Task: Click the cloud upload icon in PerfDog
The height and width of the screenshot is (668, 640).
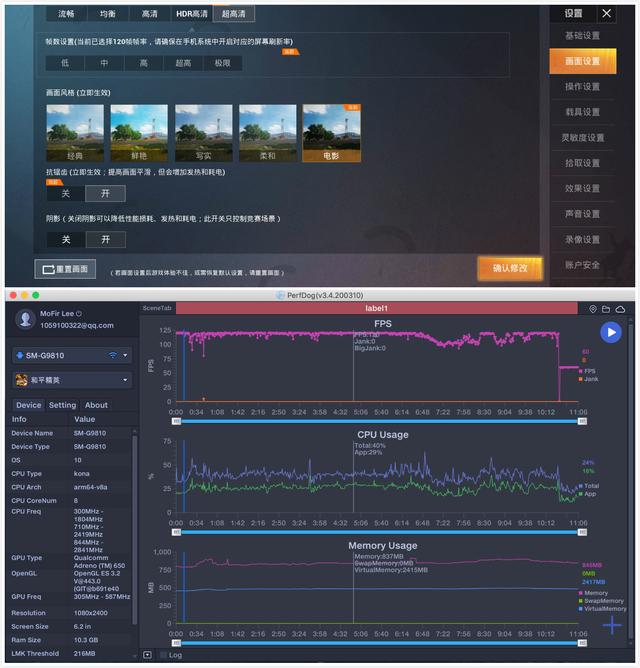Action: [620, 309]
